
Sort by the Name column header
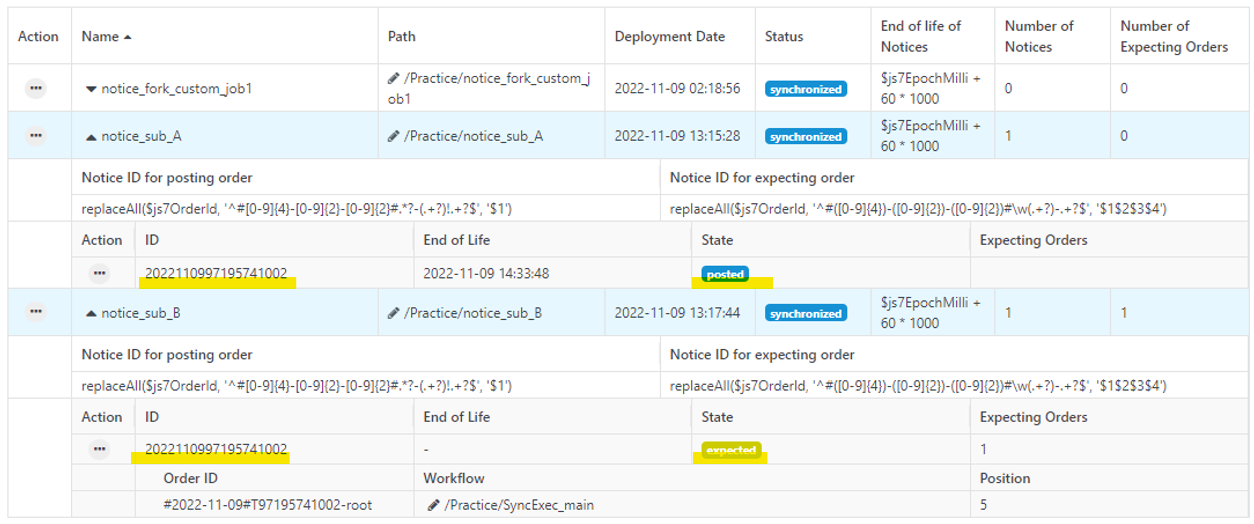point(100,36)
